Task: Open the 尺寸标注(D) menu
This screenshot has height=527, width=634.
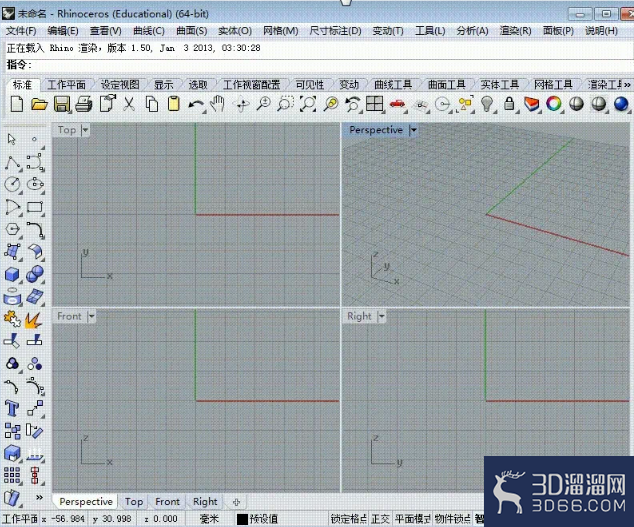Action: 335,31
